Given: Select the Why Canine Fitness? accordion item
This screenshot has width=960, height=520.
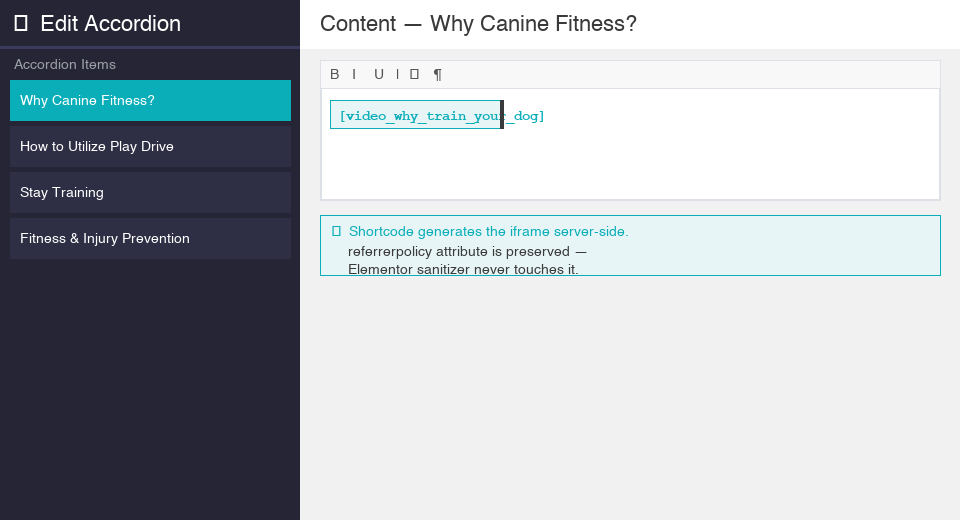Looking at the screenshot, I should [x=150, y=101].
